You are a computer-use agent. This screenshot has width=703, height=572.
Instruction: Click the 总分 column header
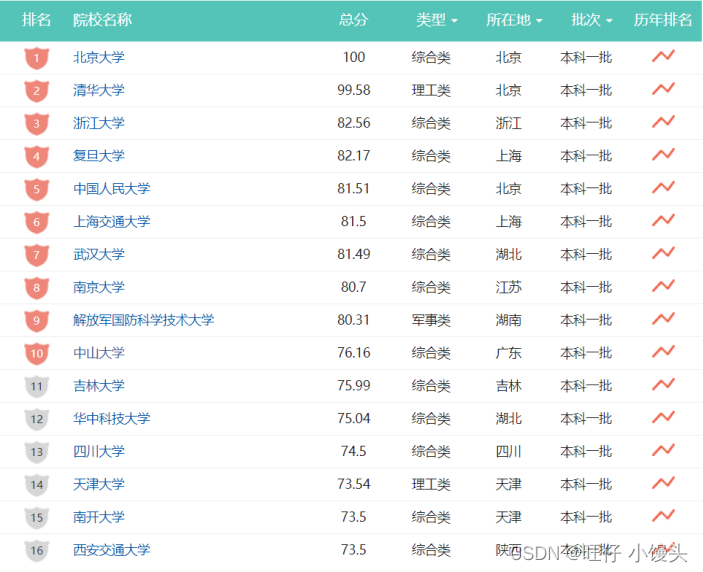[x=353, y=20]
